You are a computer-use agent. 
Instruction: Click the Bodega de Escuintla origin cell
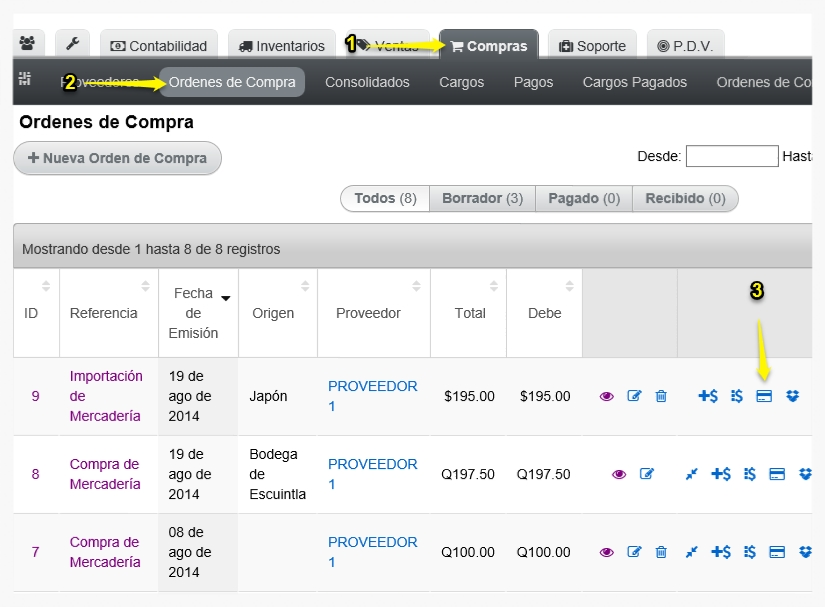[277, 474]
